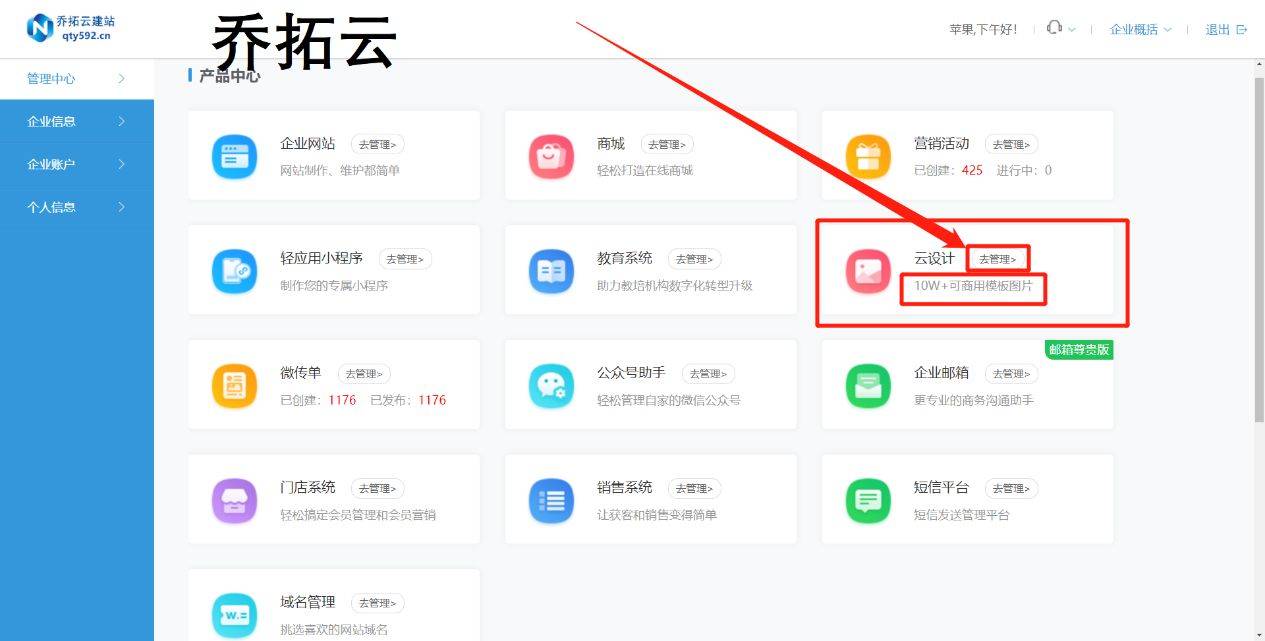Viewport: 1265px width, 641px height.
Task: Click the 公众号助手 title text
Action: coord(632,373)
